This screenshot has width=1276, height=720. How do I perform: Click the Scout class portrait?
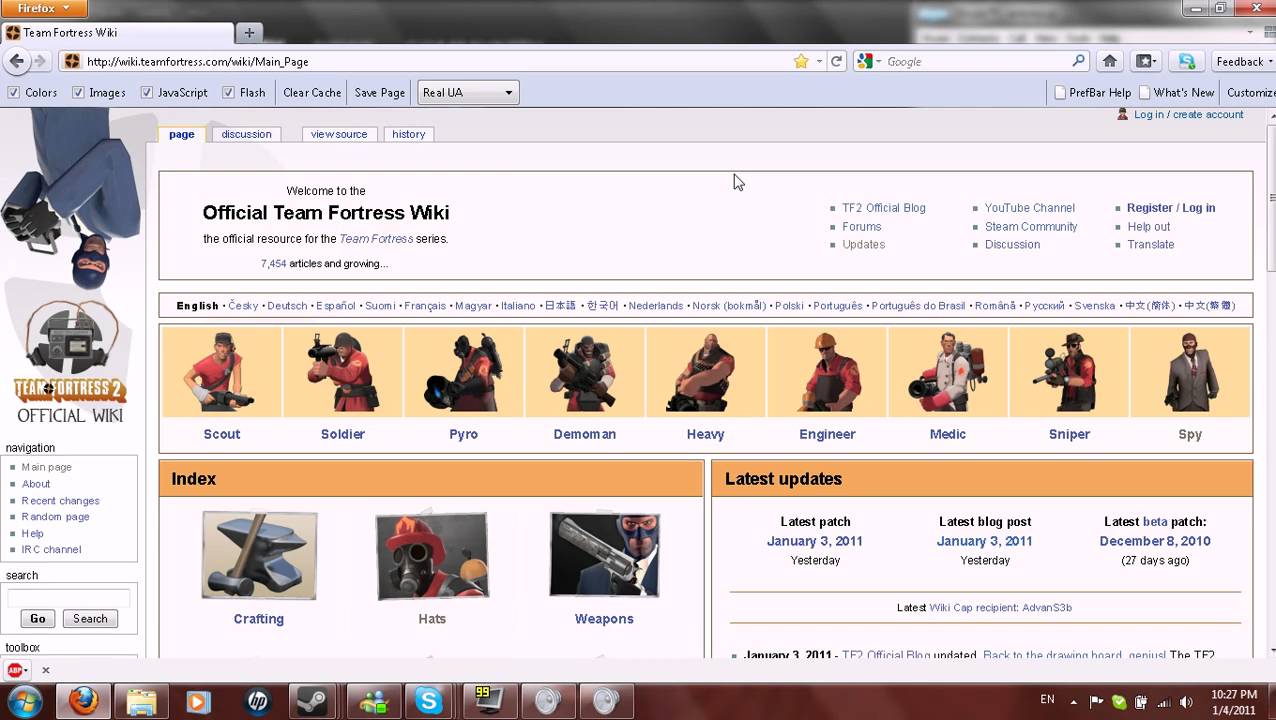click(222, 372)
